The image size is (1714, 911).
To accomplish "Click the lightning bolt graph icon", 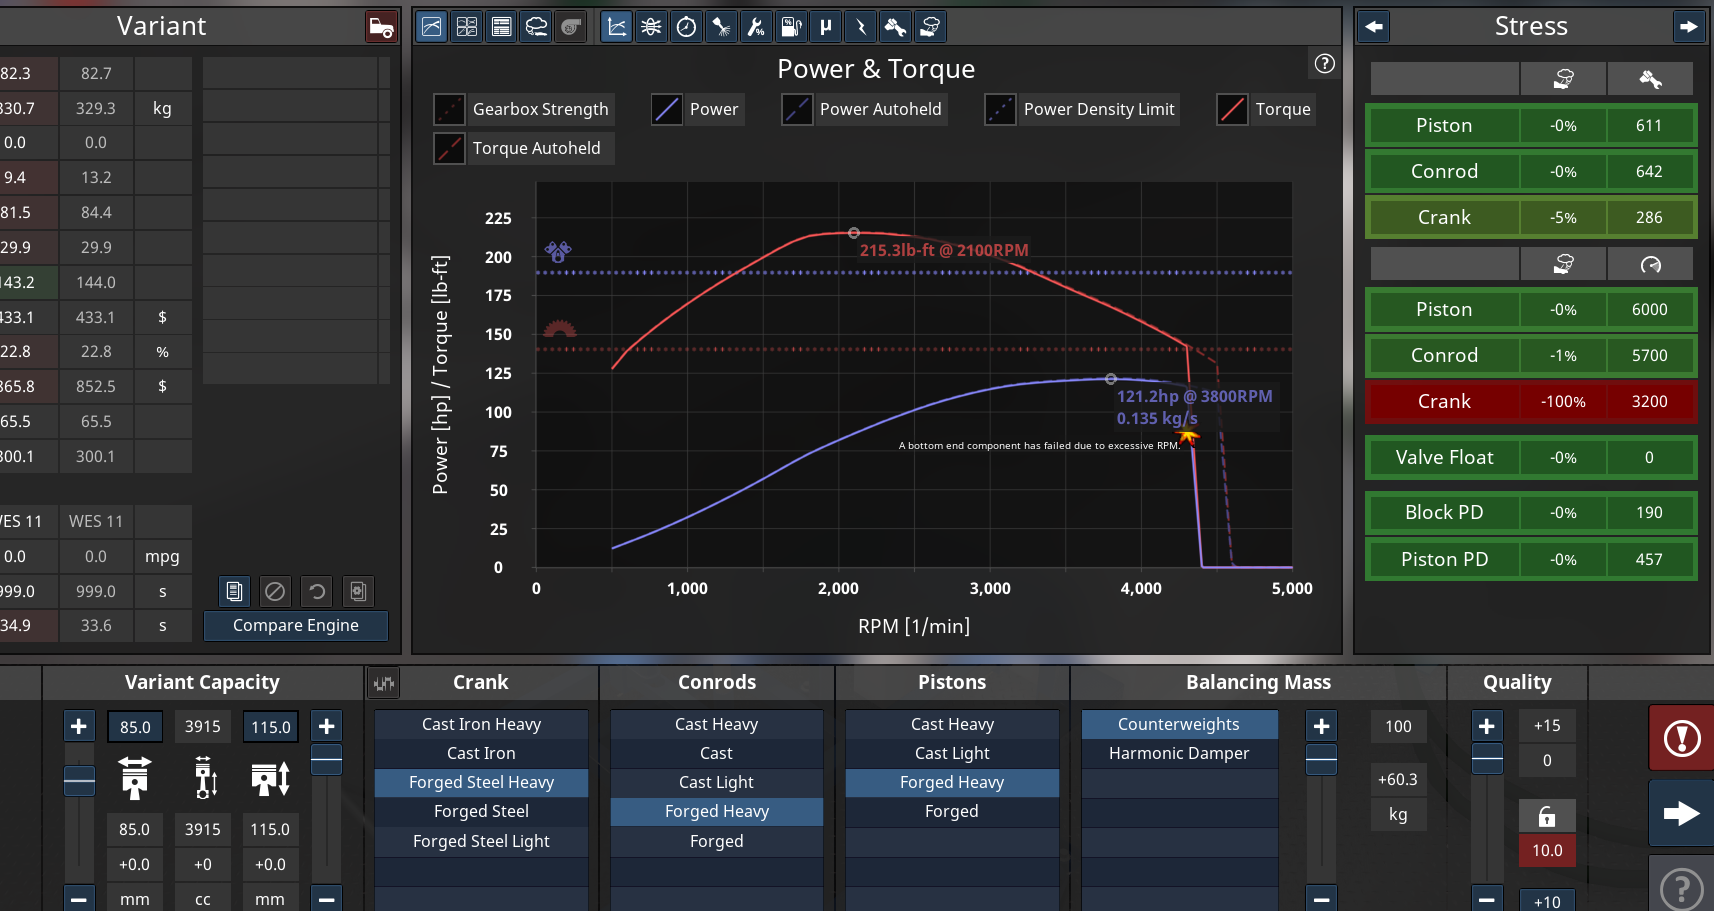I will click(860, 27).
